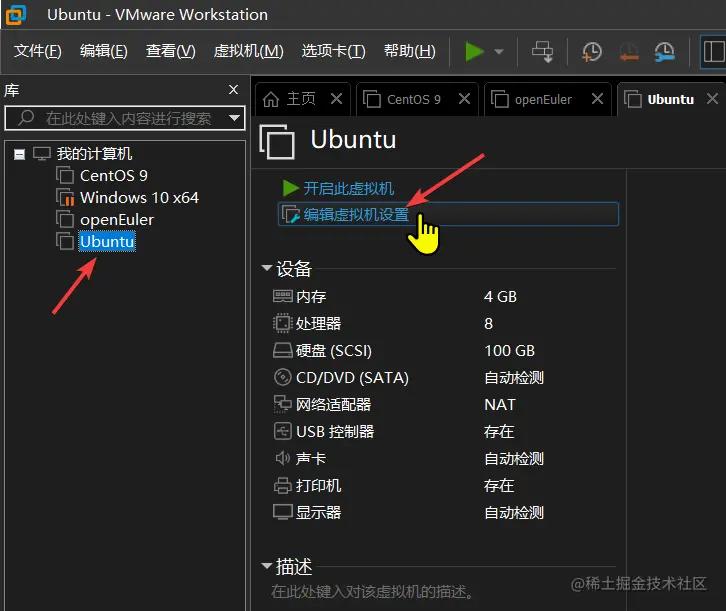Viewport: 726px width, 611px height.
Task: Open the 编辑(E) menu
Action: pos(104,51)
